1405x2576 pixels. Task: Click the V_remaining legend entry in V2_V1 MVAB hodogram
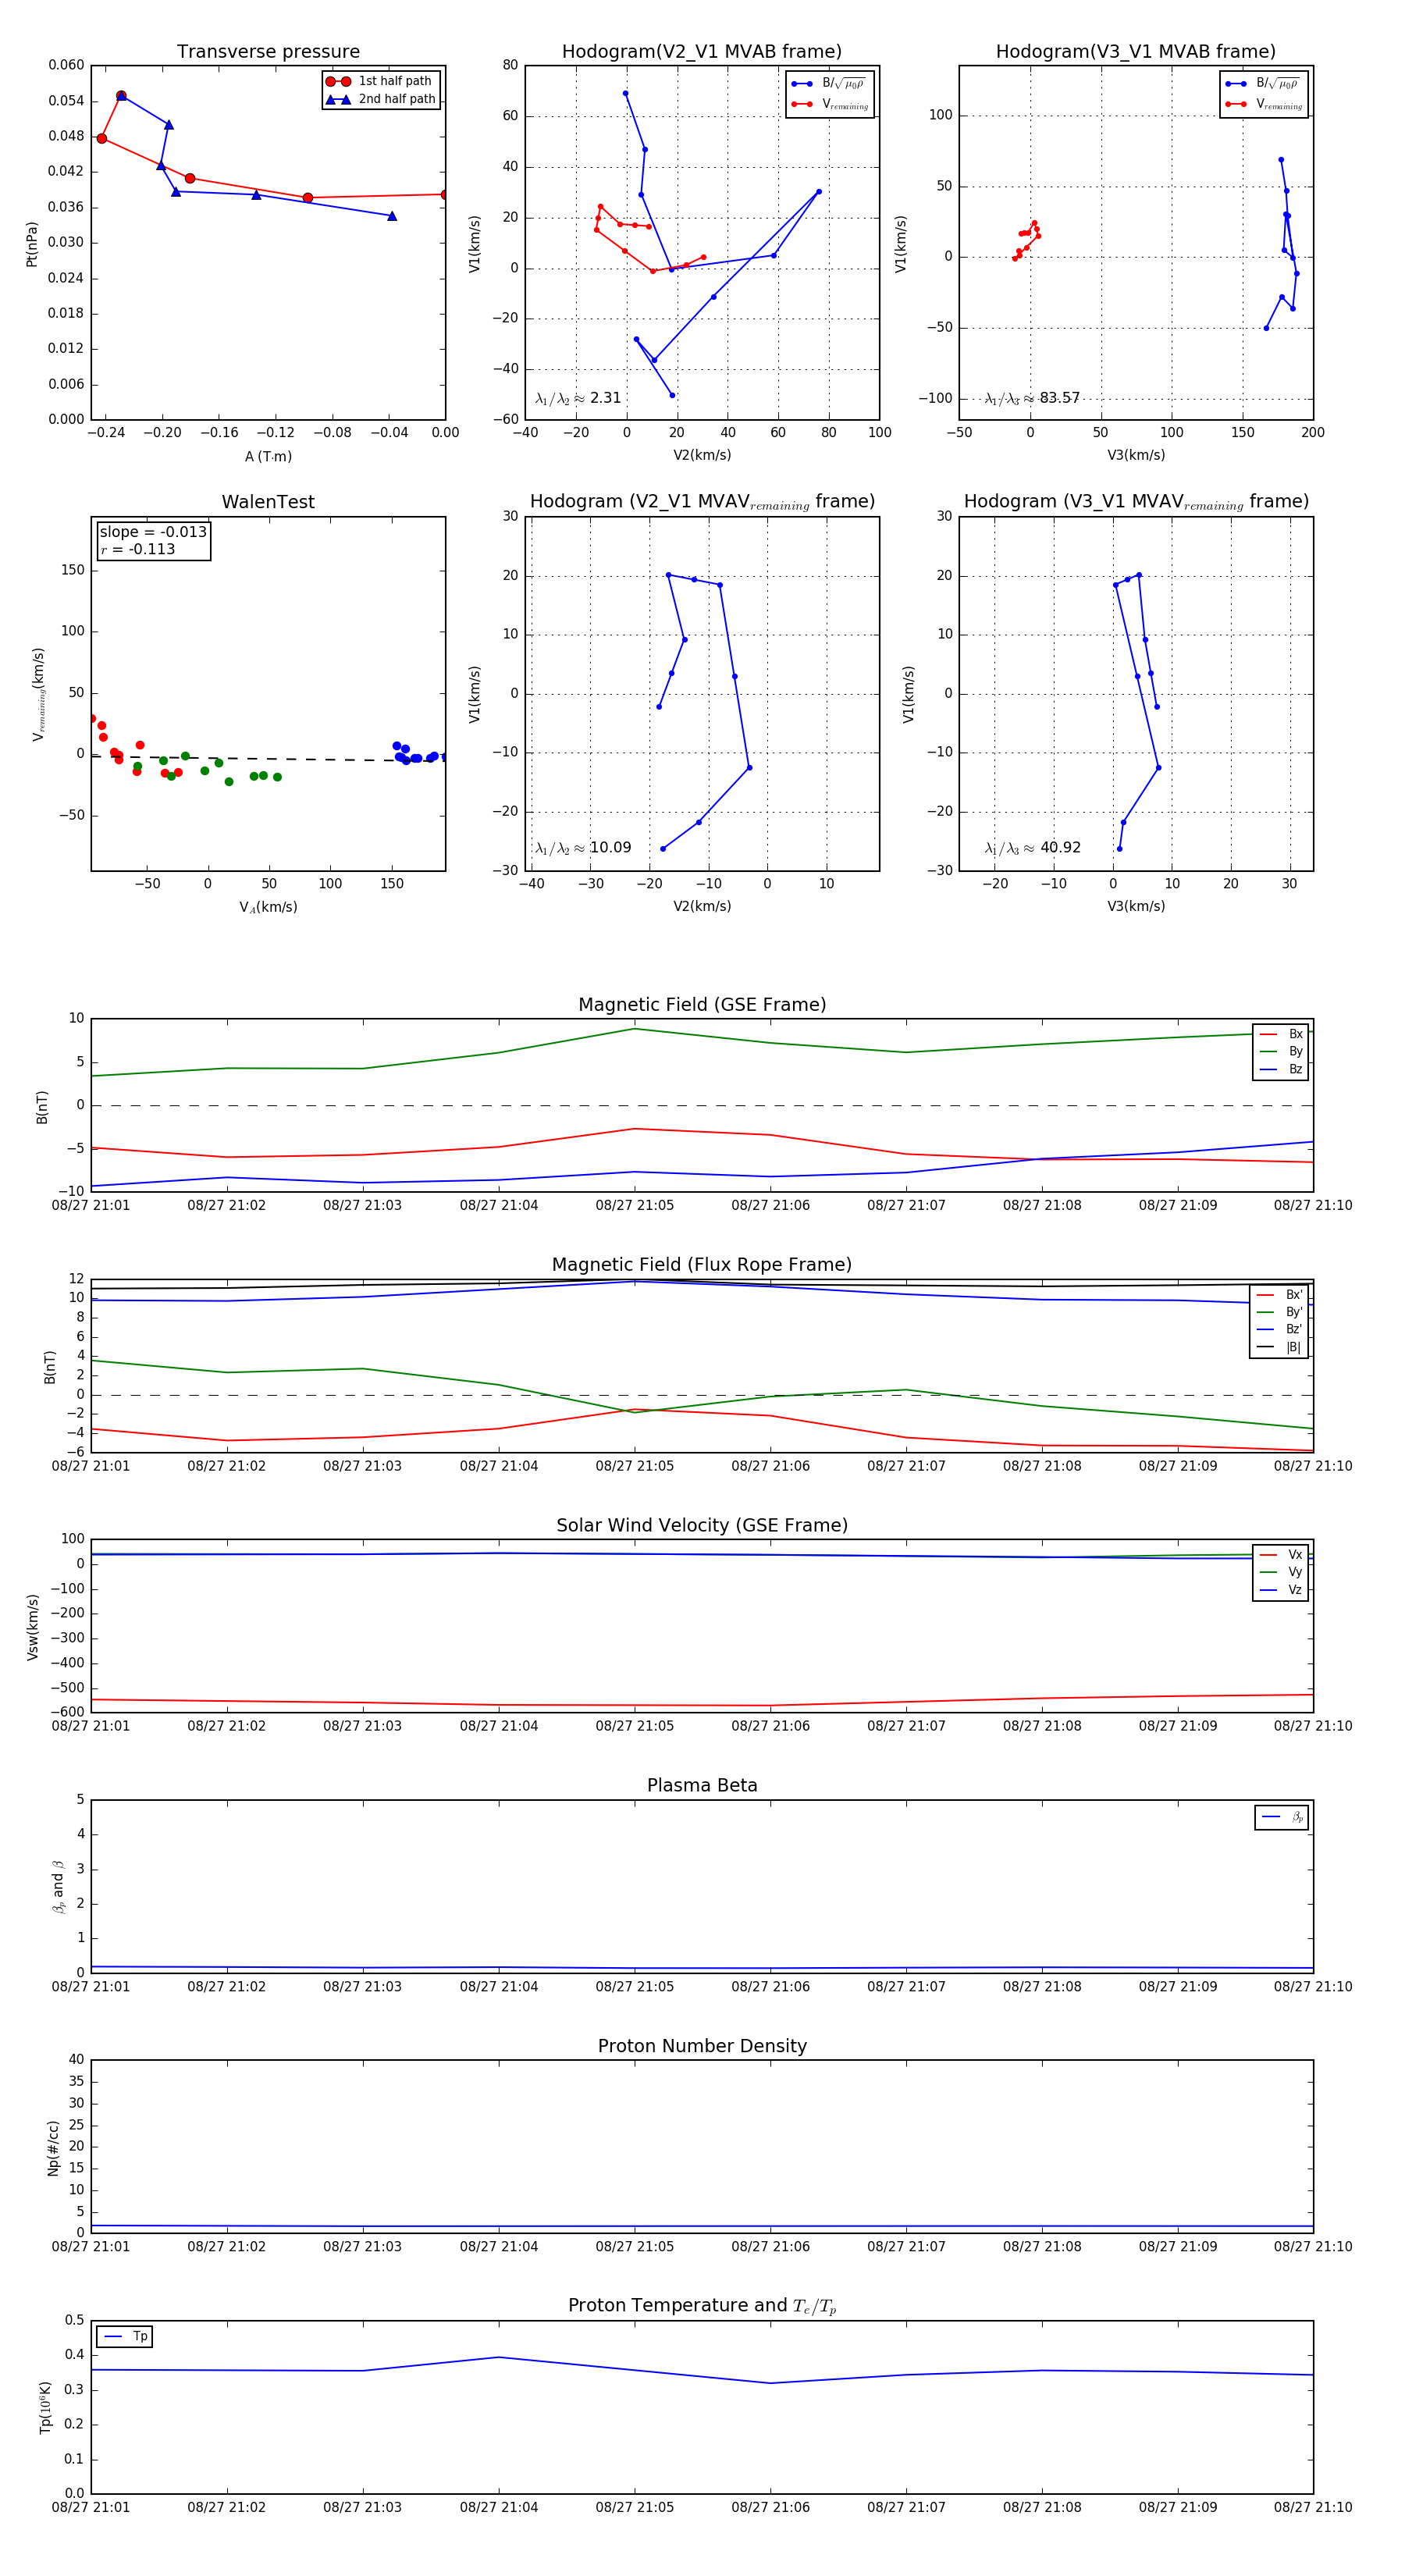pyautogui.click(x=830, y=104)
